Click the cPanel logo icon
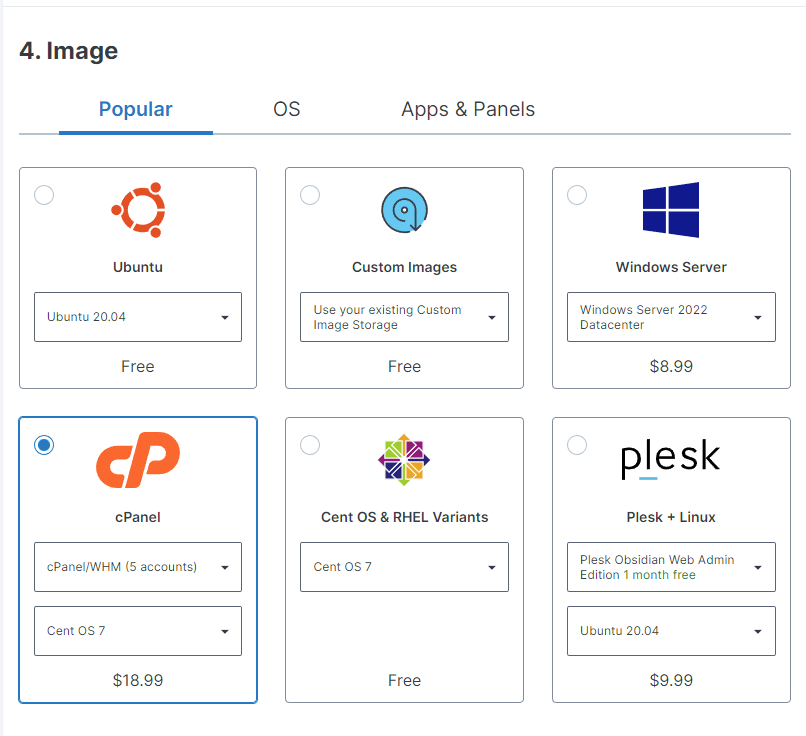Viewport: 806px width, 736px height. coord(138,460)
